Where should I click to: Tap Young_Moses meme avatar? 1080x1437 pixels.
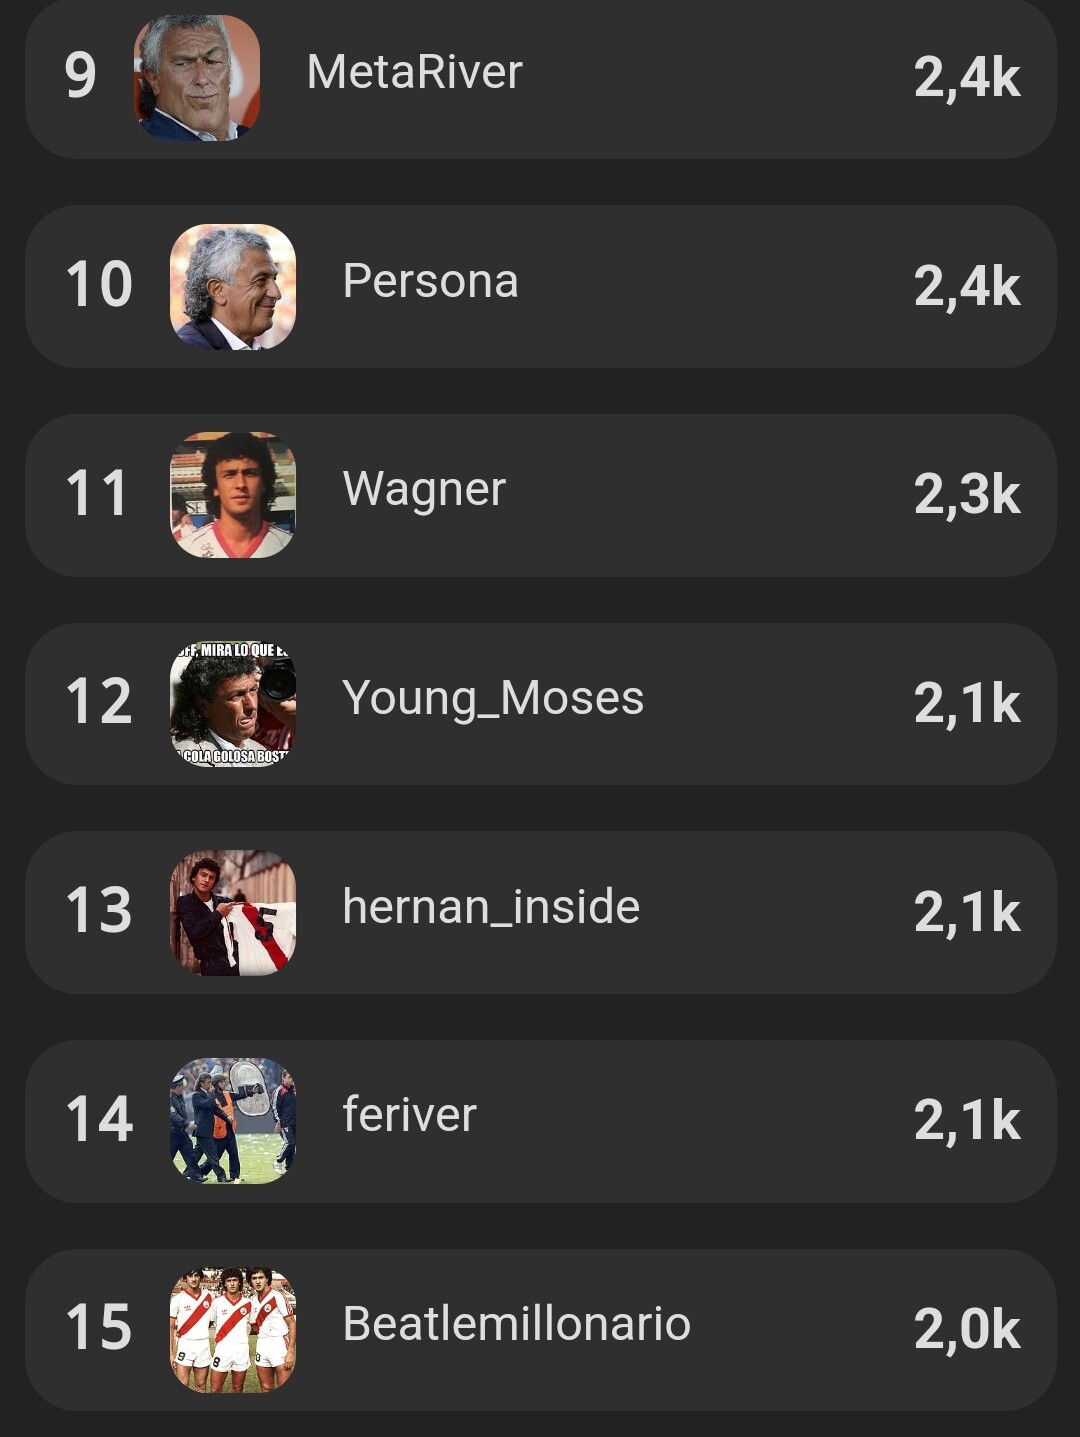233,704
